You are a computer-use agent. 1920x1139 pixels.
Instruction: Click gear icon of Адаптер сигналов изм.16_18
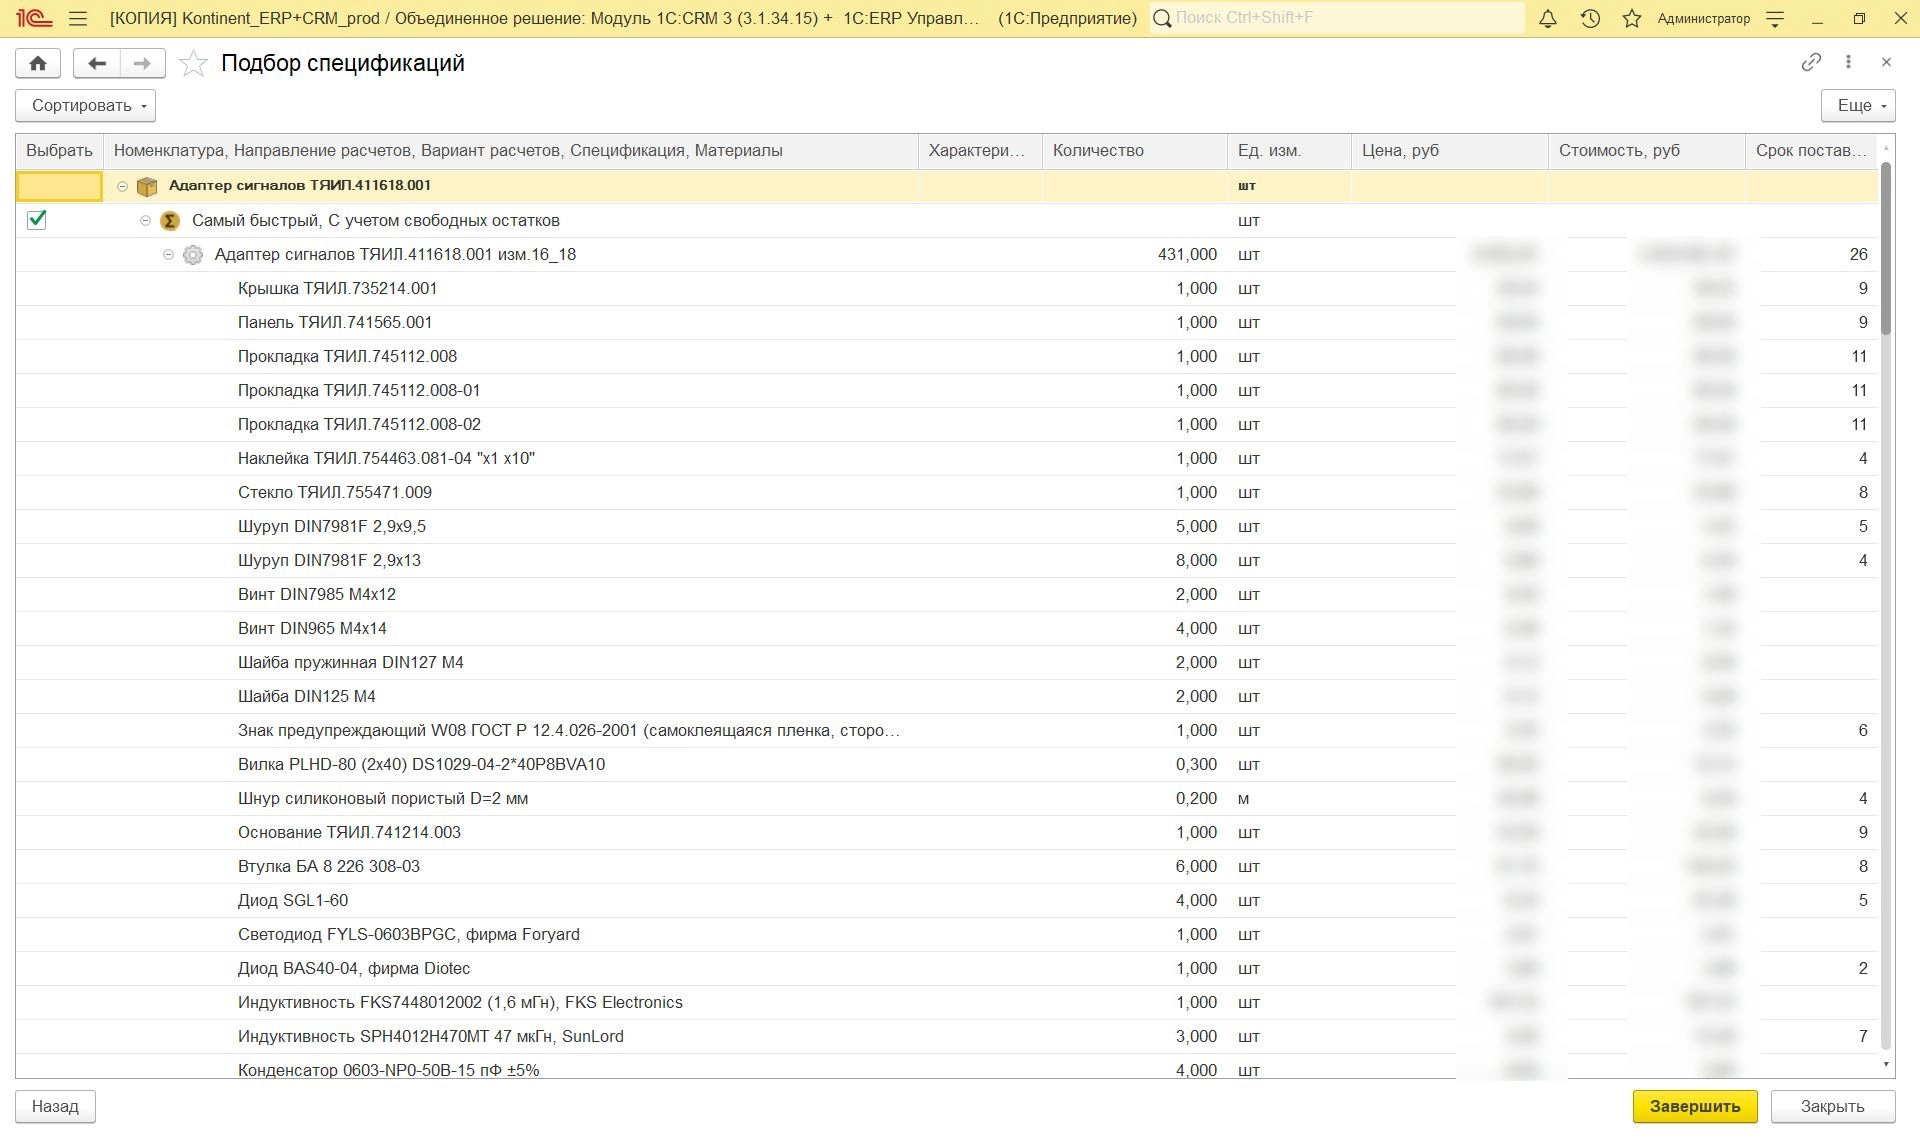[193, 255]
